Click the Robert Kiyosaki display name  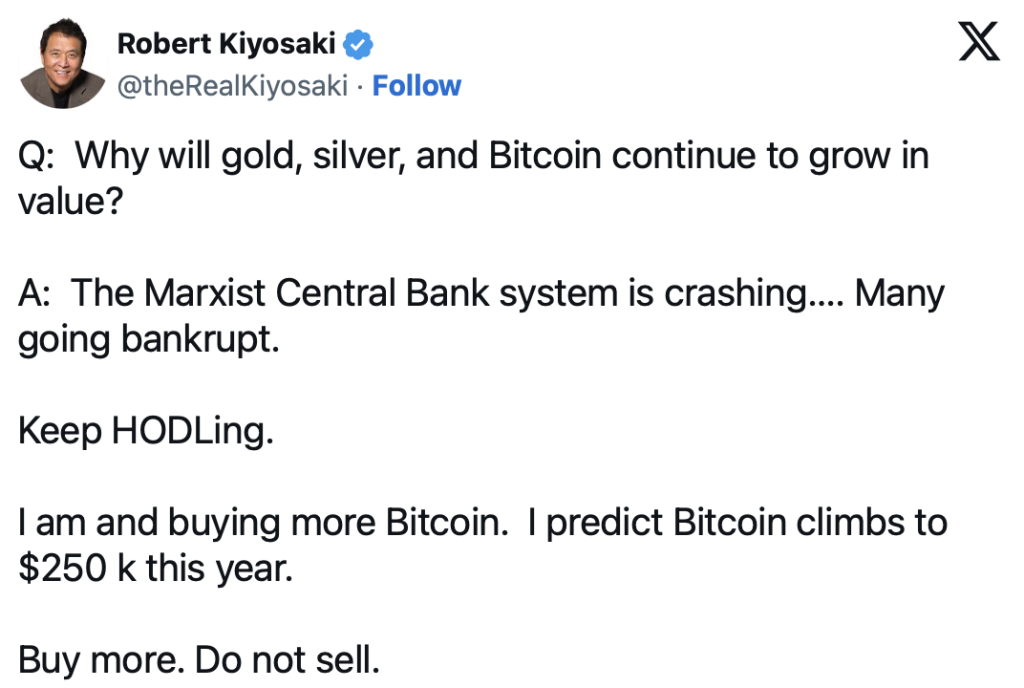click(x=226, y=44)
